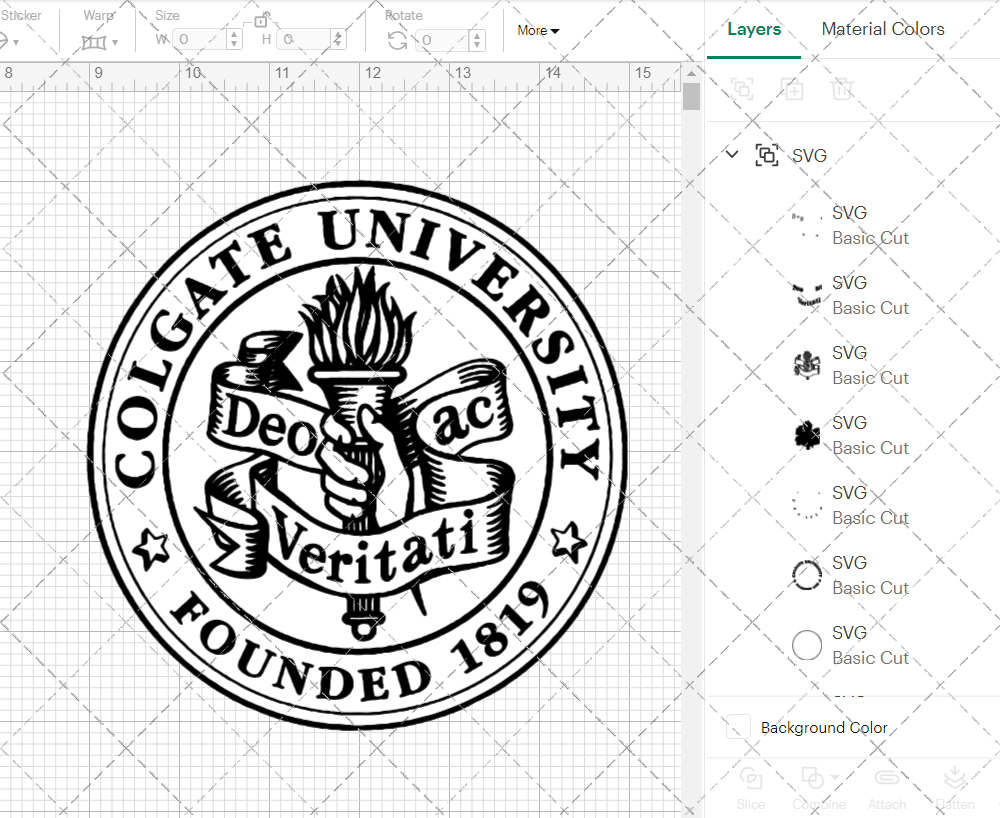1000x818 pixels.
Task: Open the More dropdown menu
Action: tap(538, 31)
